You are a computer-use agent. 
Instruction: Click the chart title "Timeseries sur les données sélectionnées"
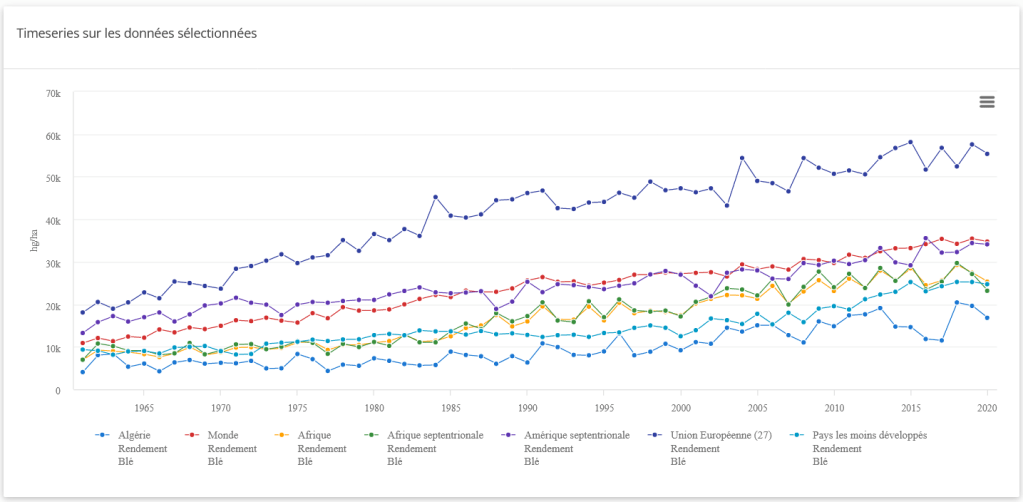click(x=137, y=33)
